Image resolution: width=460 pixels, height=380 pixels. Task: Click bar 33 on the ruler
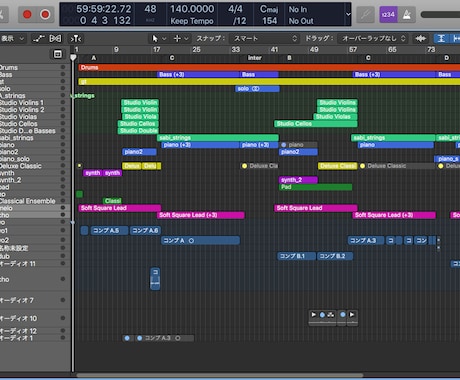(236, 50)
